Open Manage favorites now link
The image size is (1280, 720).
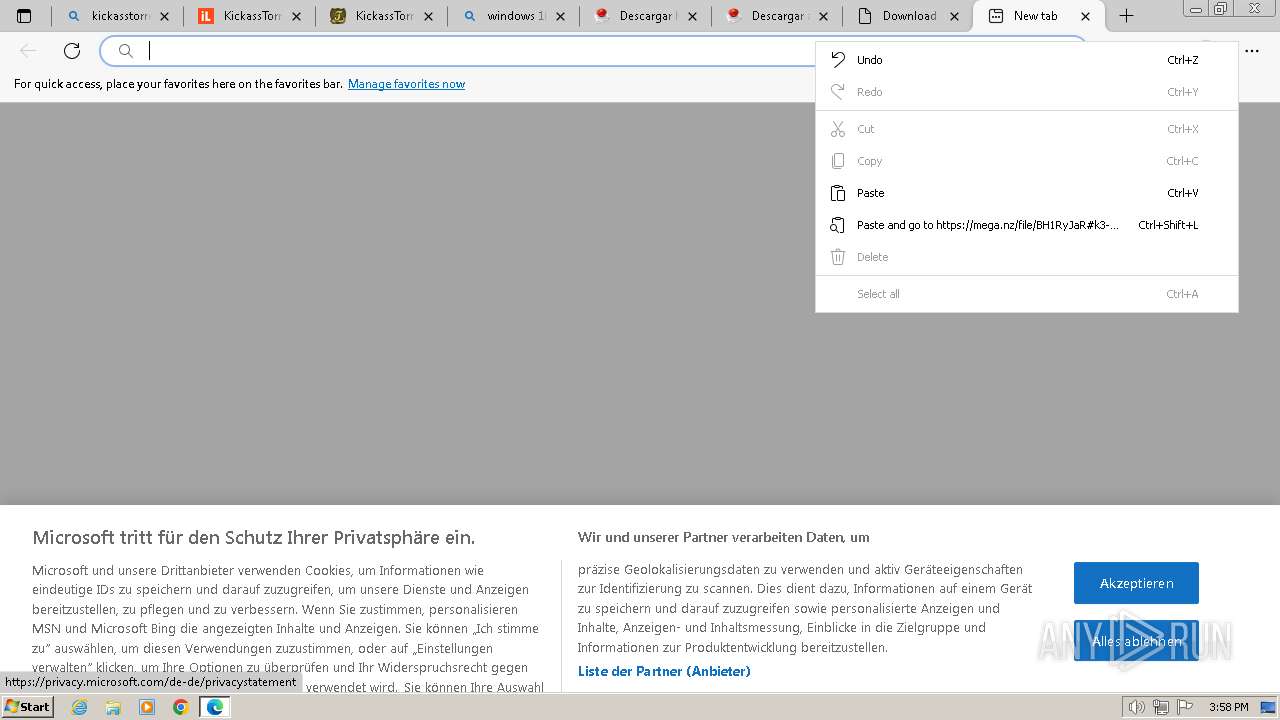(406, 84)
